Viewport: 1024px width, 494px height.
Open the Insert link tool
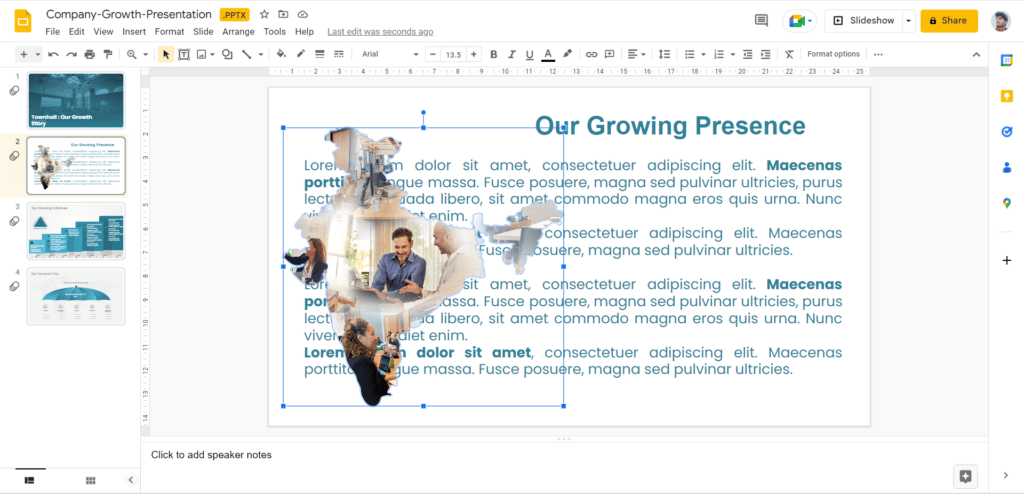tap(591, 54)
